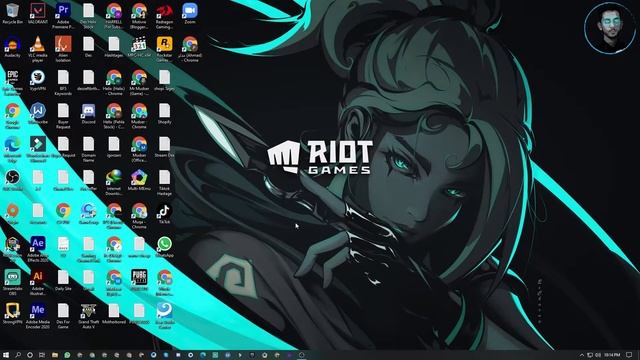This screenshot has height=360, width=640.
Task: Launch the VALORANT shortcut
Action: [38, 13]
